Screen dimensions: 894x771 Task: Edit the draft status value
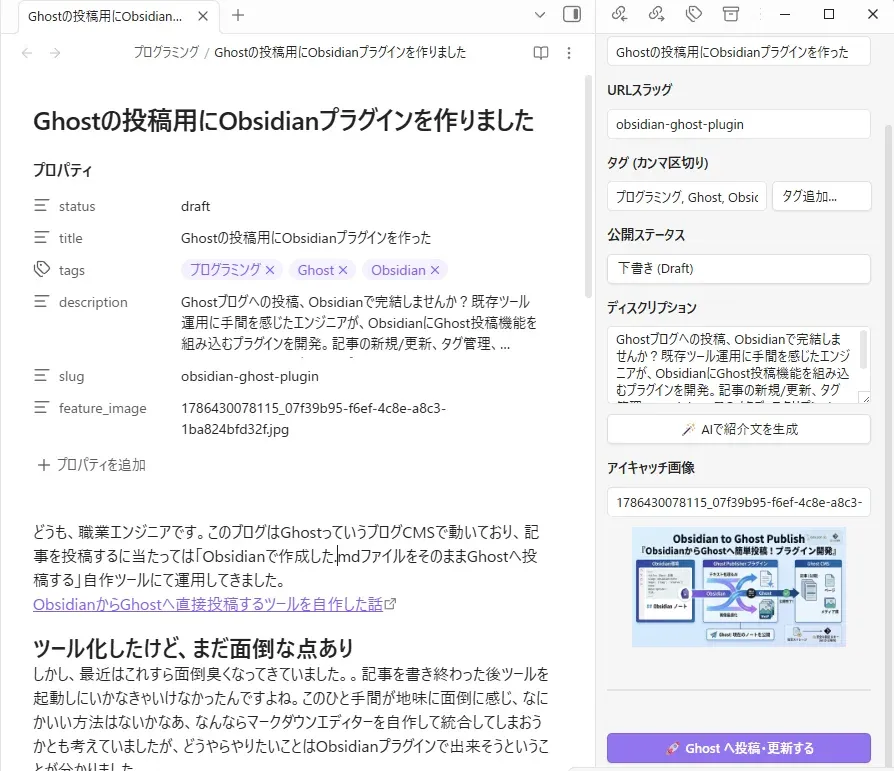pyautogui.click(x=196, y=206)
